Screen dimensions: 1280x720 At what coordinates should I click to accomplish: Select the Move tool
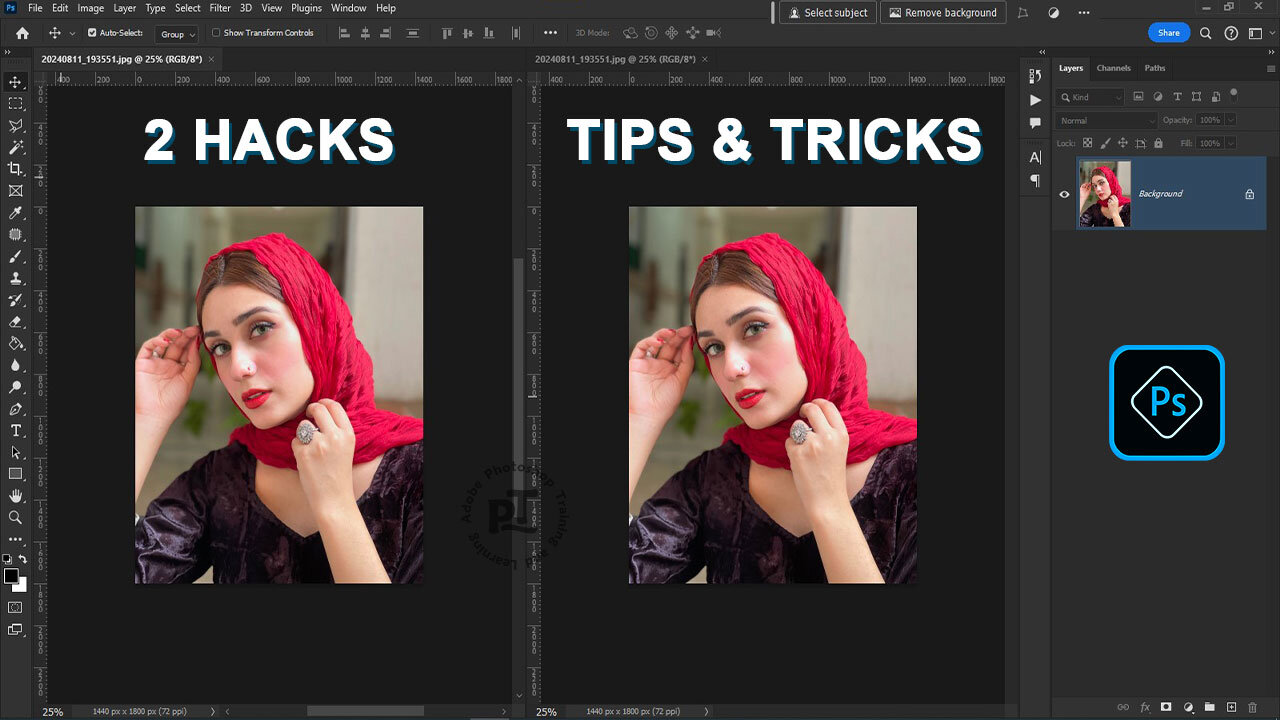pos(15,82)
